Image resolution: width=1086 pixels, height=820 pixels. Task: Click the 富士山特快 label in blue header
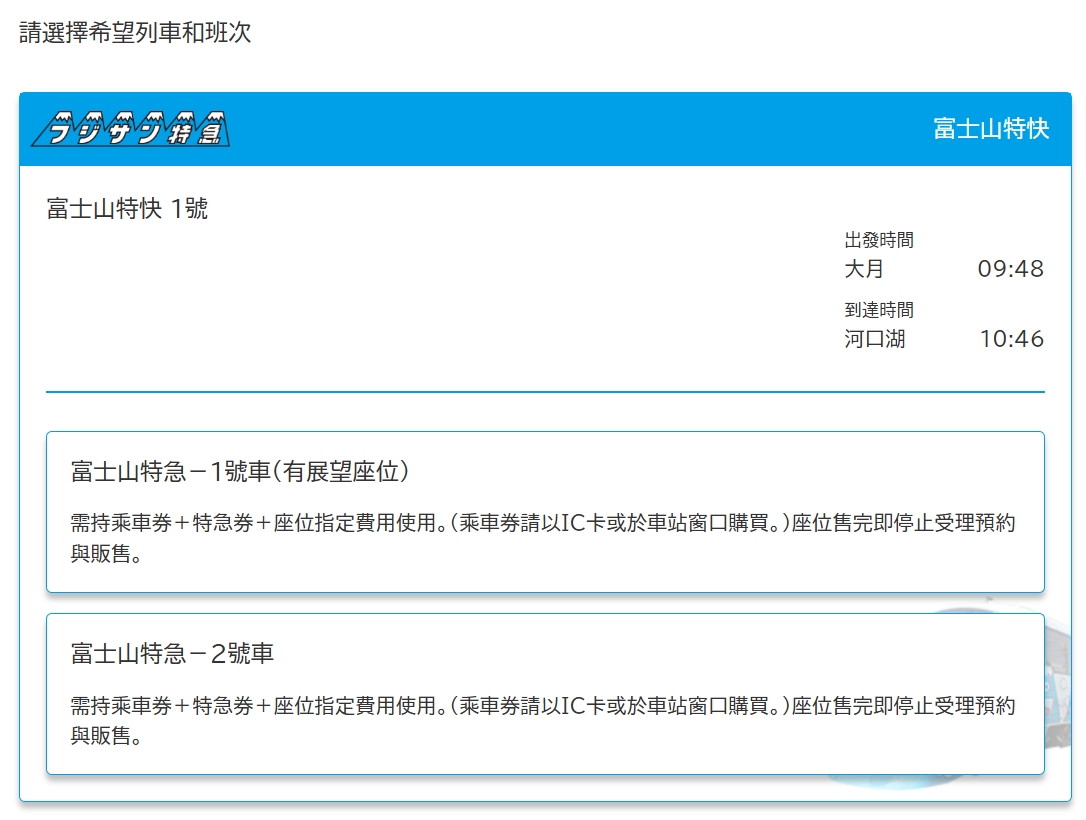[x=990, y=129]
